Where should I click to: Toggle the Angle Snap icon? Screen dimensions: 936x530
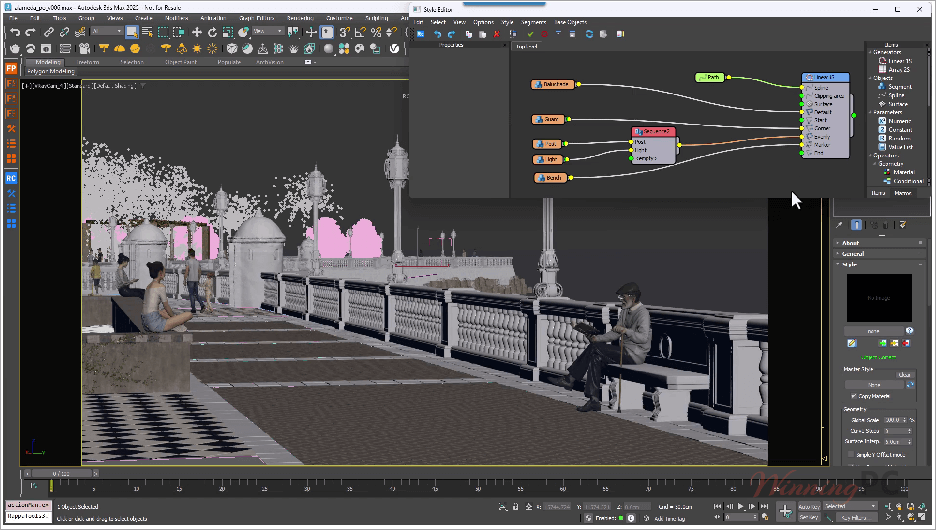360,32
